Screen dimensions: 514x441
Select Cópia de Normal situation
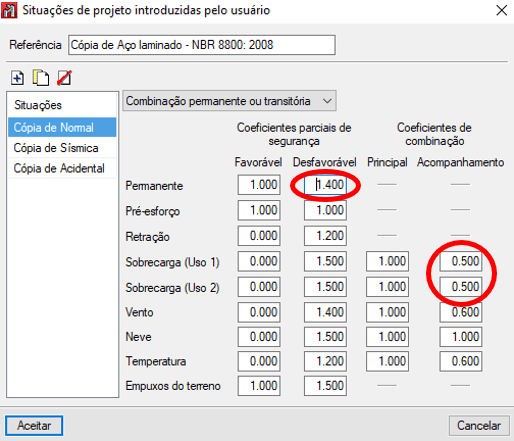62,127
